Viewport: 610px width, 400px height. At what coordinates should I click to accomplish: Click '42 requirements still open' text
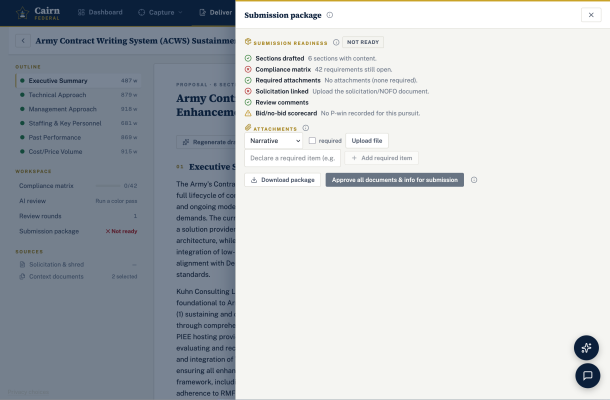[x=353, y=69]
